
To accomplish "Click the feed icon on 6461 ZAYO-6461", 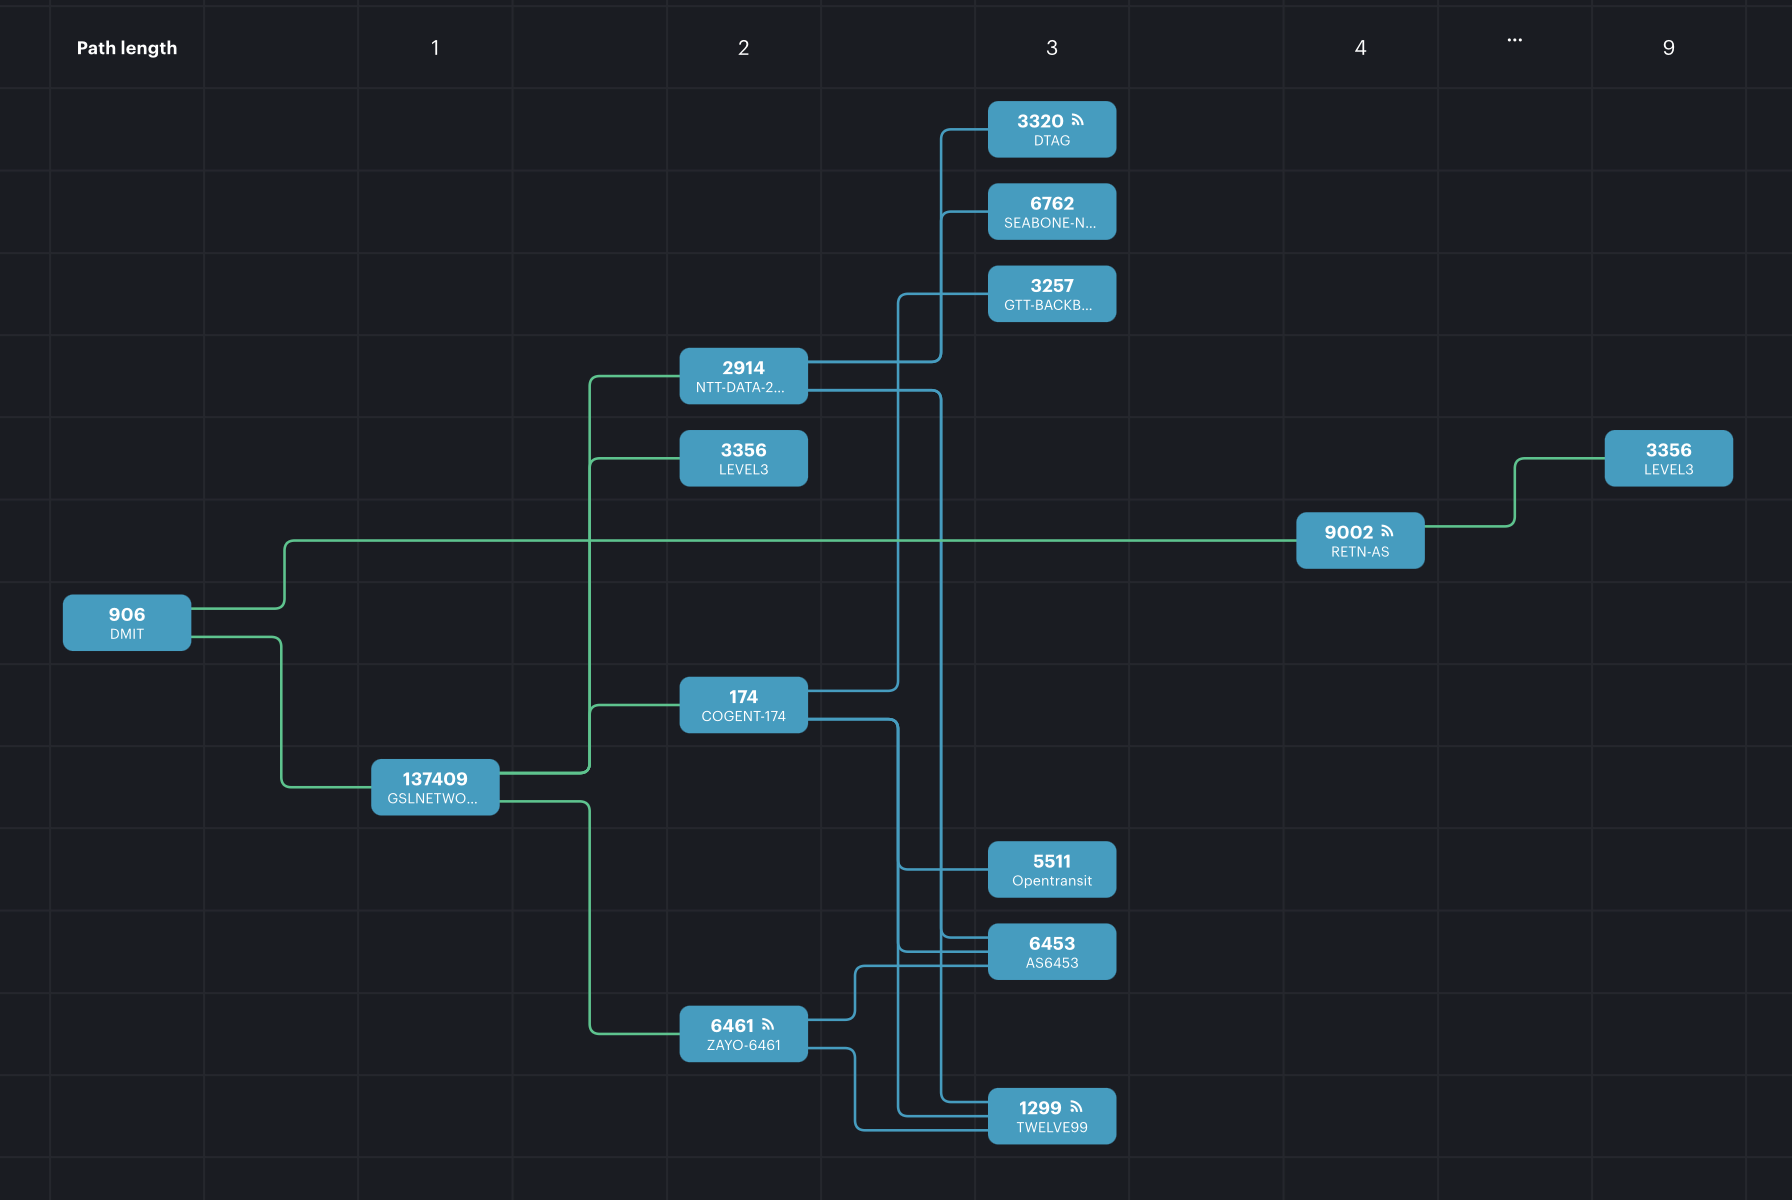I will pyautogui.click(x=768, y=1024).
